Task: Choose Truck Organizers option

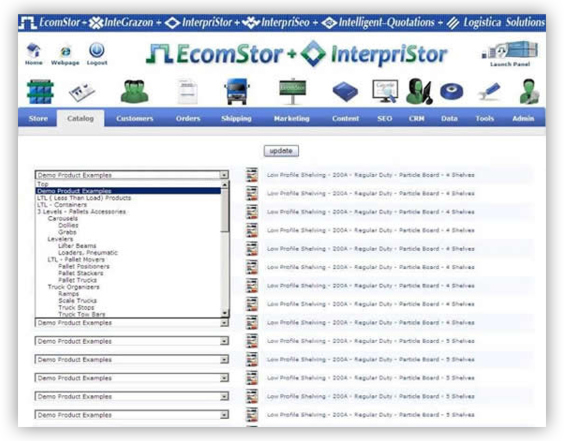Action: (128, 287)
